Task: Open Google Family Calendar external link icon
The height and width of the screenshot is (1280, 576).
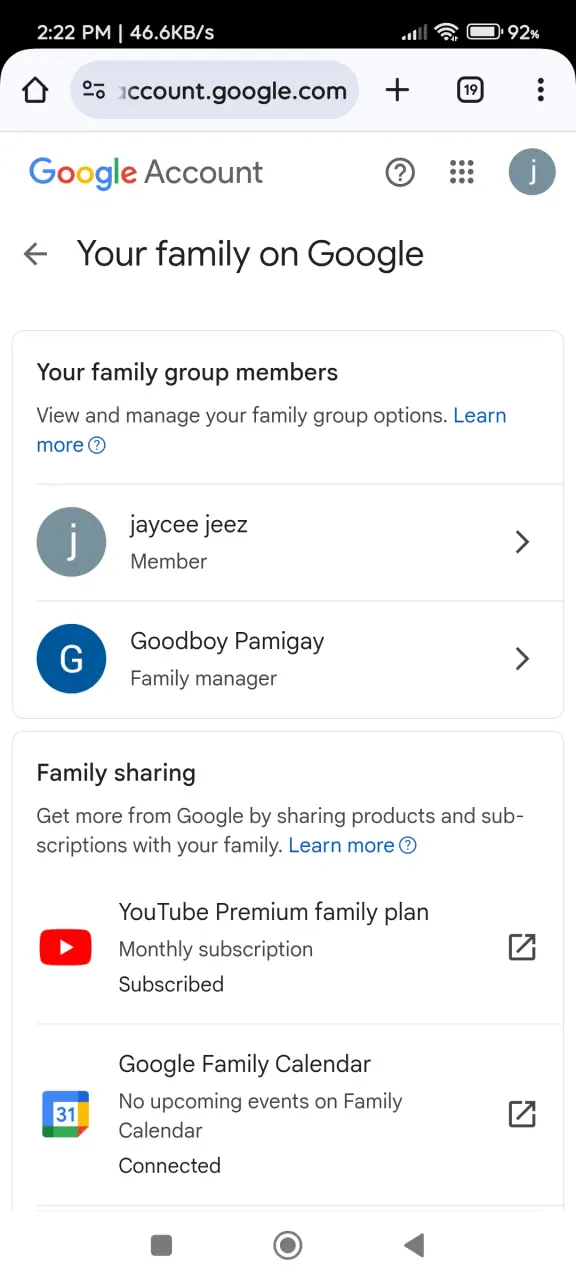Action: [x=522, y=1114]
